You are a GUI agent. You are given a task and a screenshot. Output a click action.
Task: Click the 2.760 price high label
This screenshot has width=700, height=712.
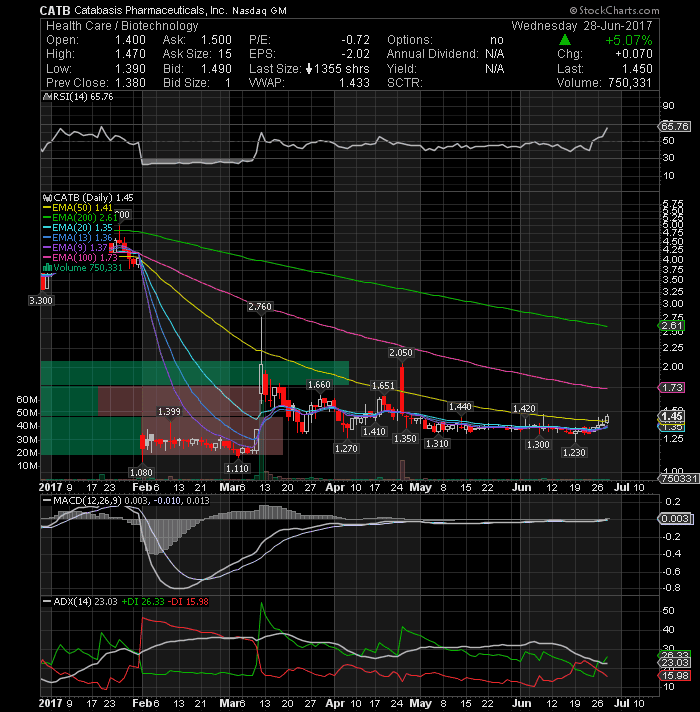point(260,307)
